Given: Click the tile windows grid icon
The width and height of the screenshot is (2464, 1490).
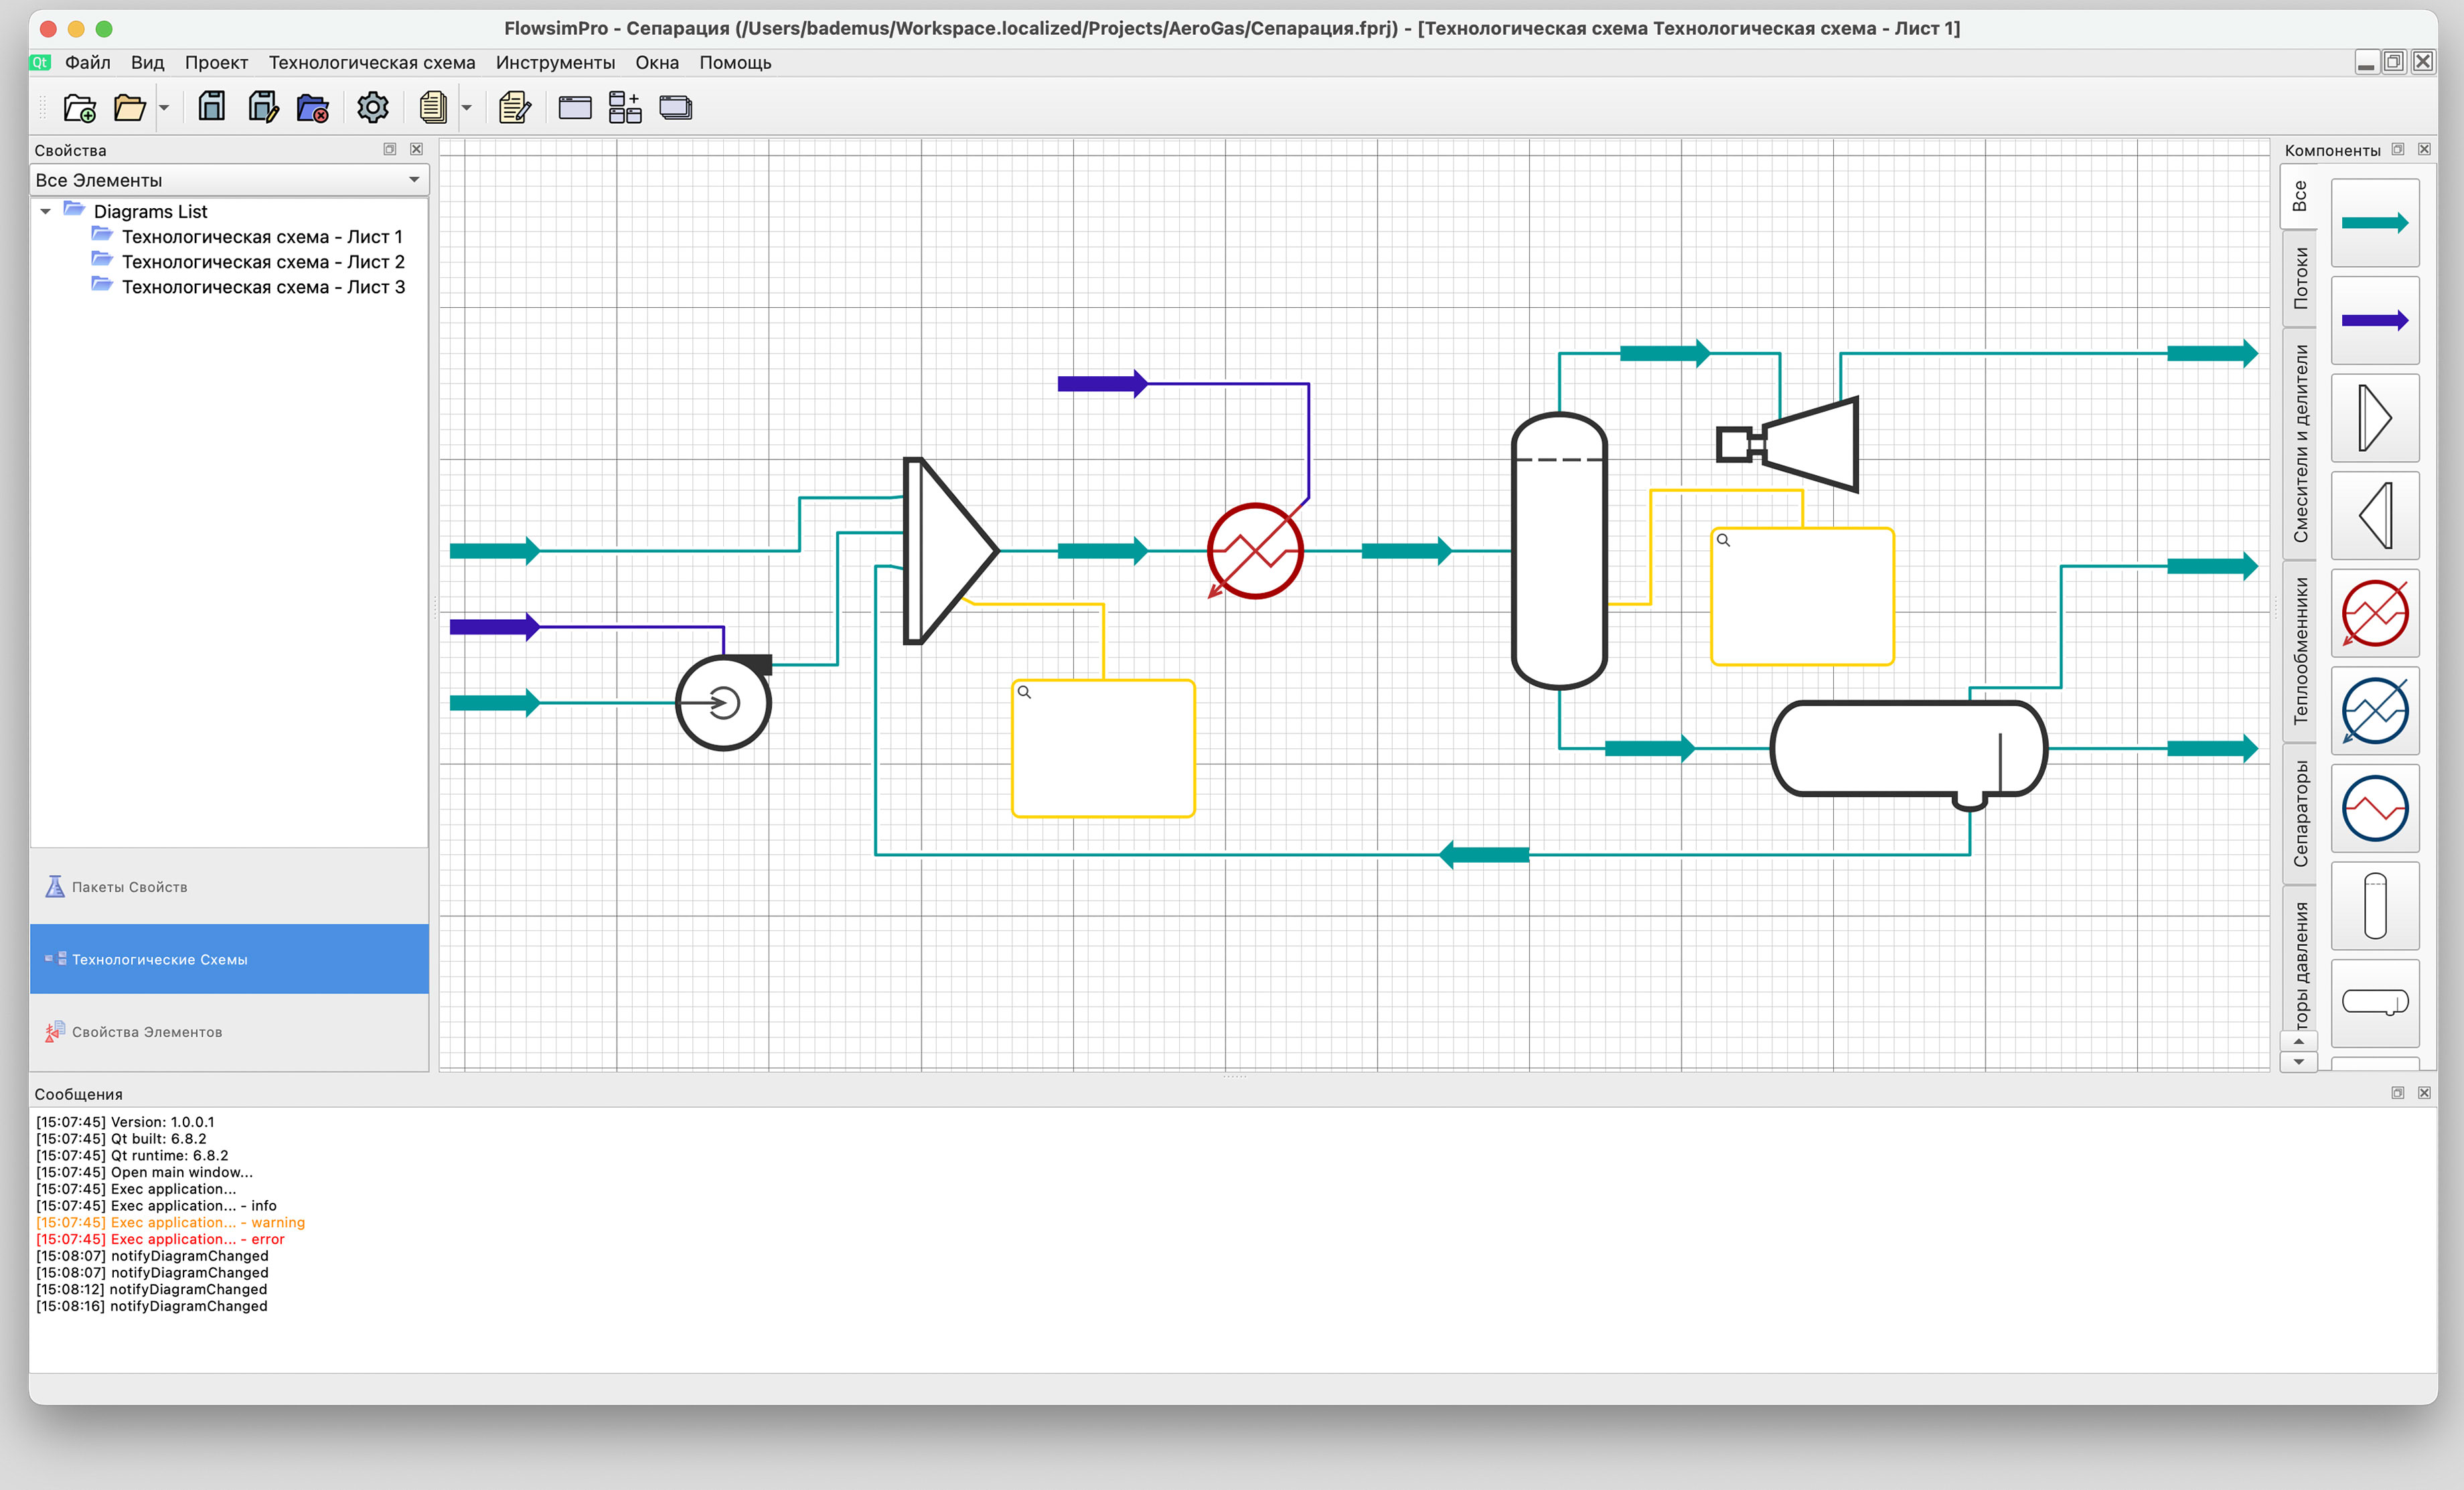Looking at the screenshot, I should (625, 107).
